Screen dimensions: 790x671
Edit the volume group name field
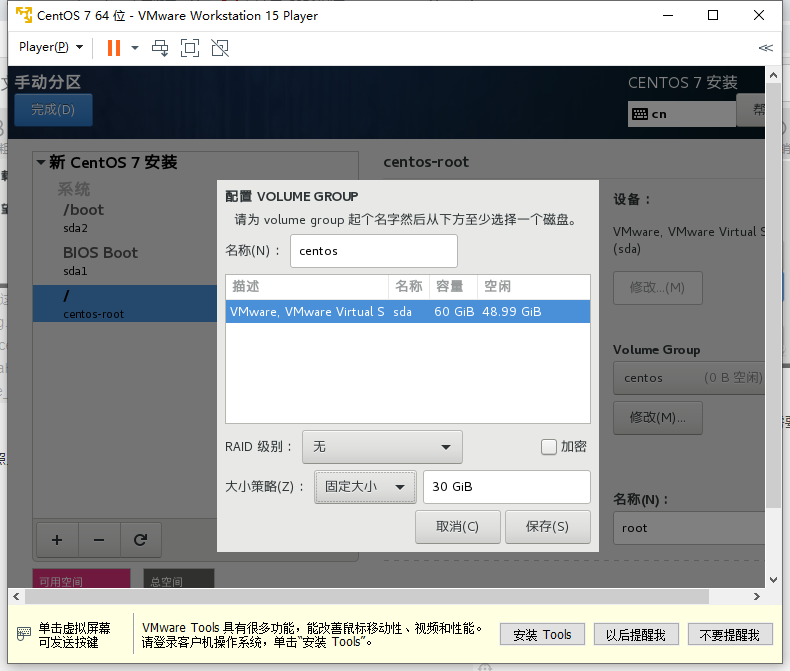click(x=374, y=251)
